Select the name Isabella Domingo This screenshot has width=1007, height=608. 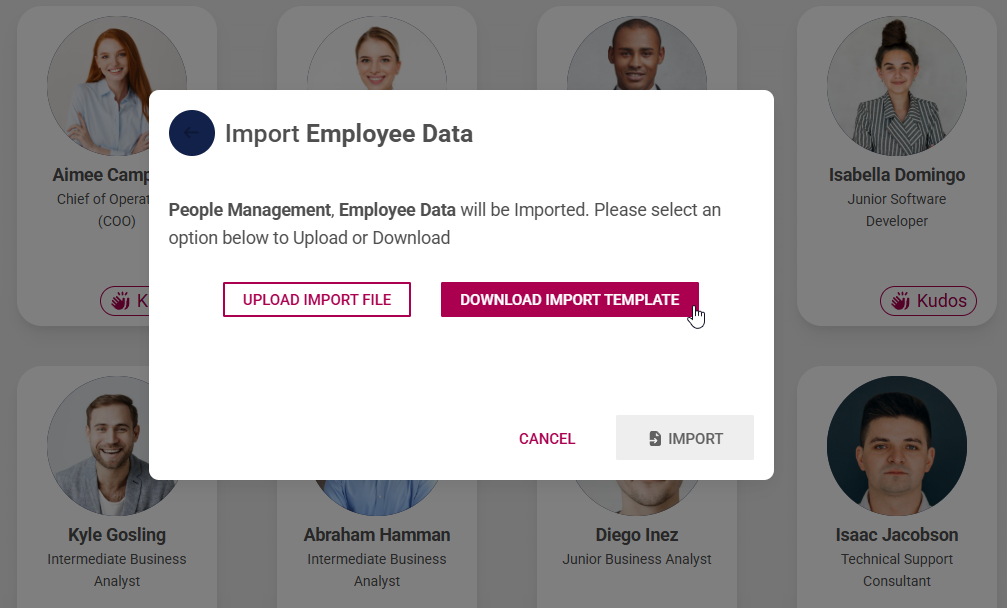pos(896,174)
